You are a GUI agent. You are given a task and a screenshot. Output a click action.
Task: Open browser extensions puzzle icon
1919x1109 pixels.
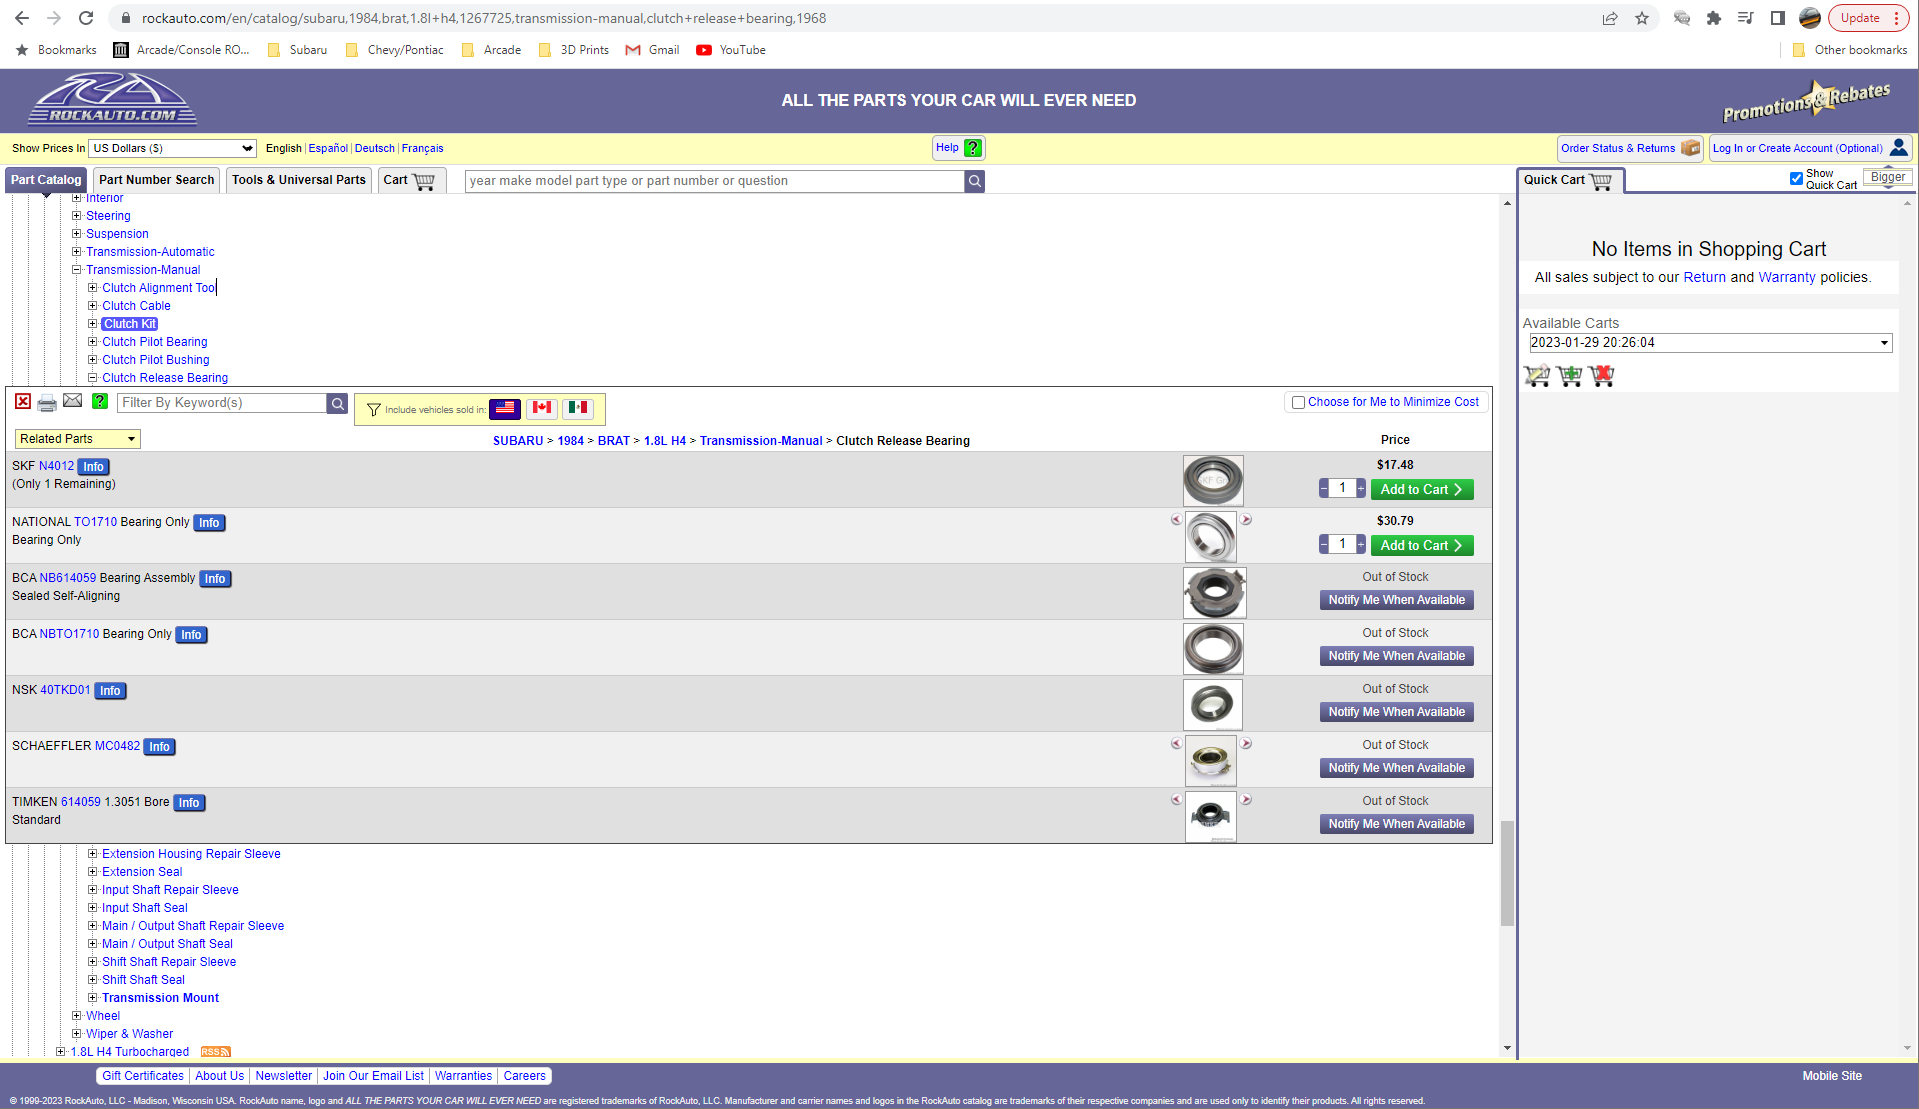coord(1714,18)
